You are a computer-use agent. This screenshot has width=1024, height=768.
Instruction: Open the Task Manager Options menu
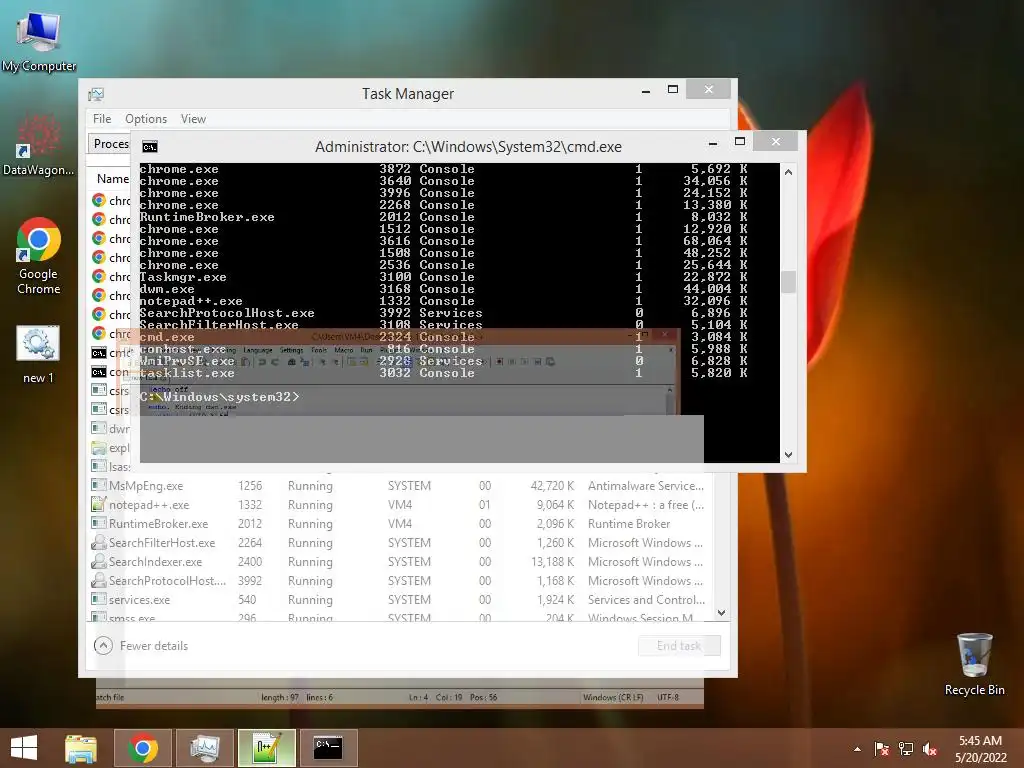pyautogui.click(x=146, y=119)
